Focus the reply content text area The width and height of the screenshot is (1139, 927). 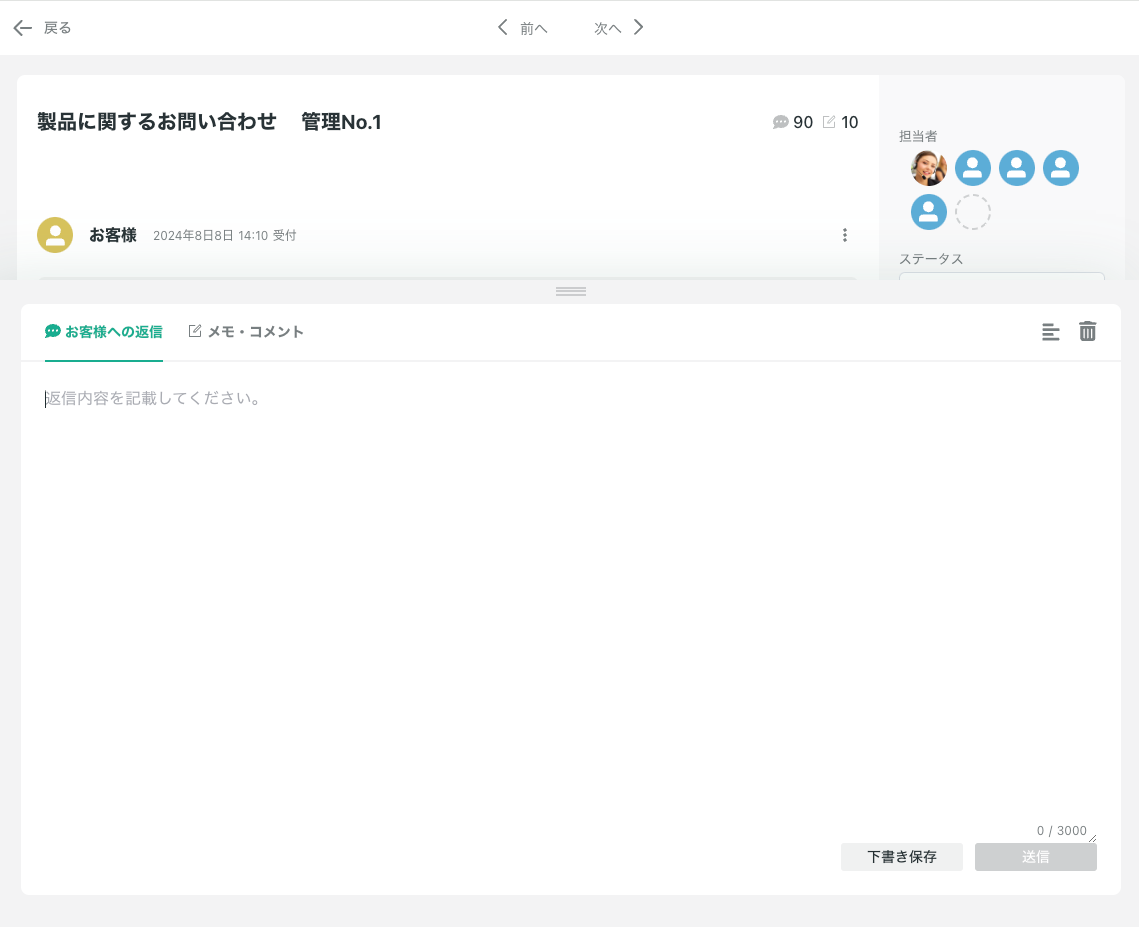(570, 600)
